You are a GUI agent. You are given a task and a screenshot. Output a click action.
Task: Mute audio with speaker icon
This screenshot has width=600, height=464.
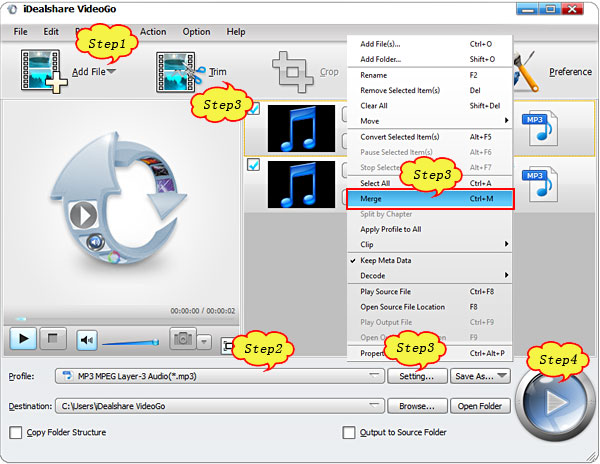click(87, 340)
